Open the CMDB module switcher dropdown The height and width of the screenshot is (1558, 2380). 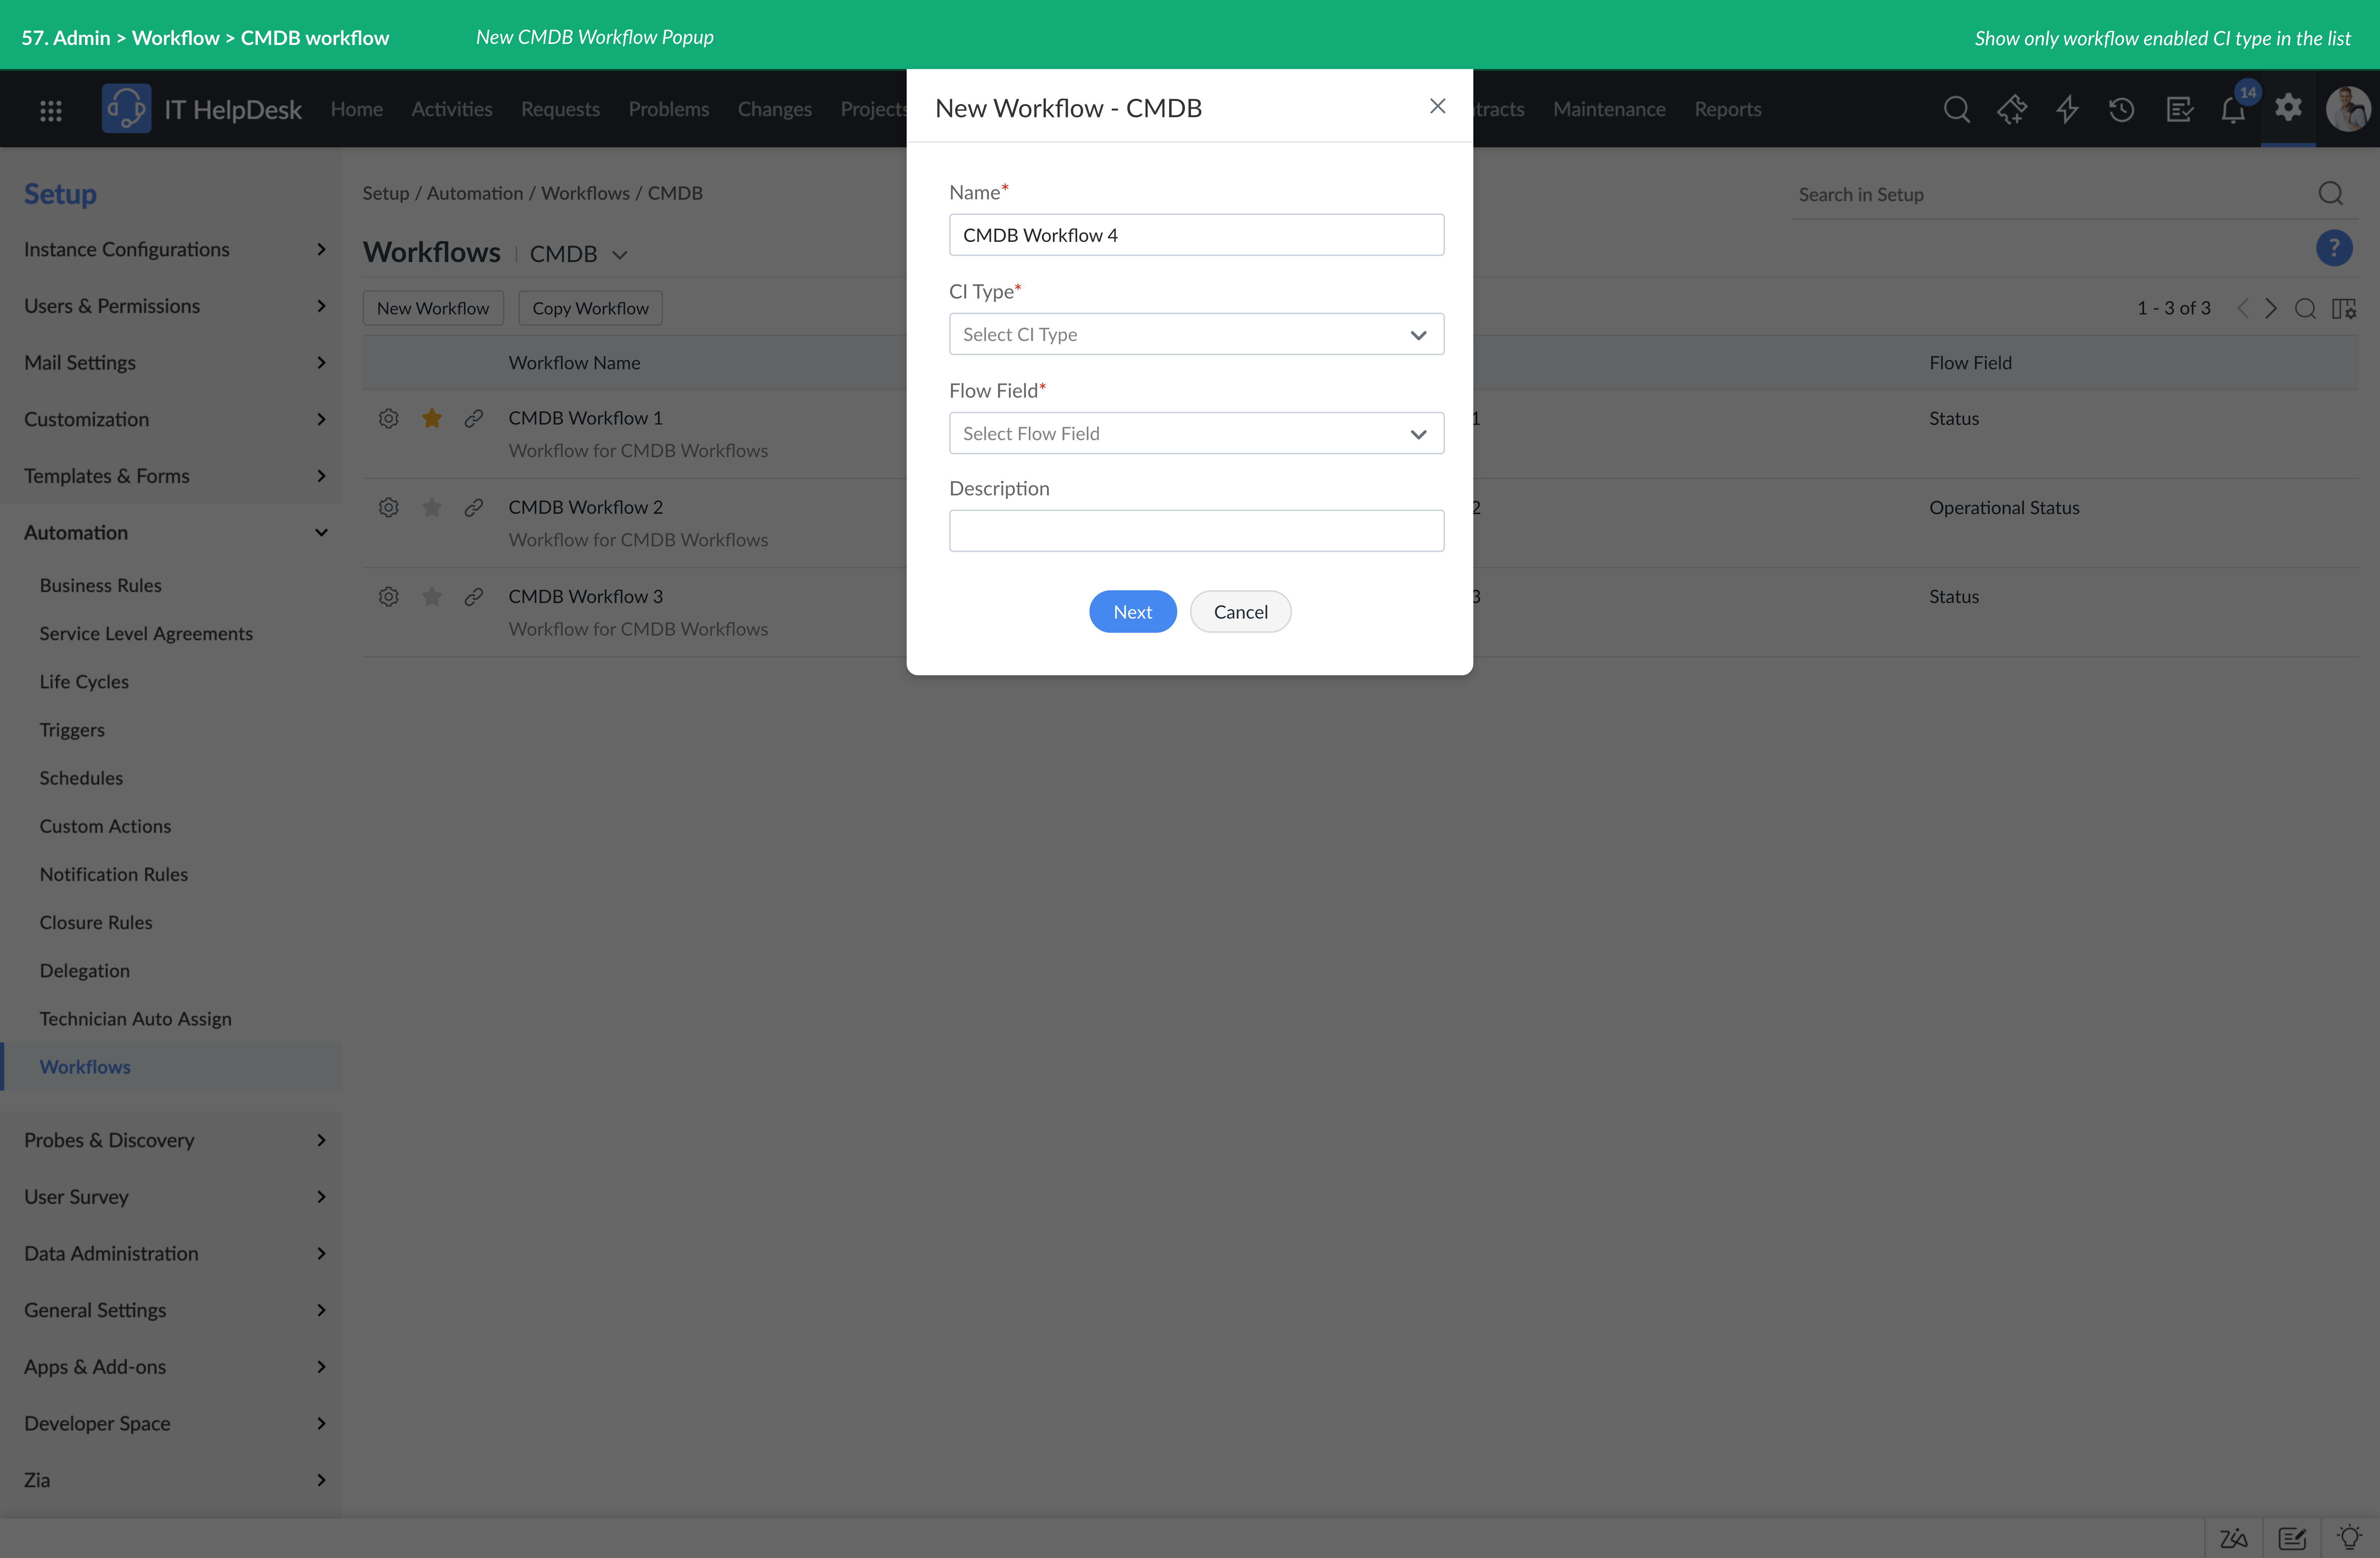tap(579, 254)
